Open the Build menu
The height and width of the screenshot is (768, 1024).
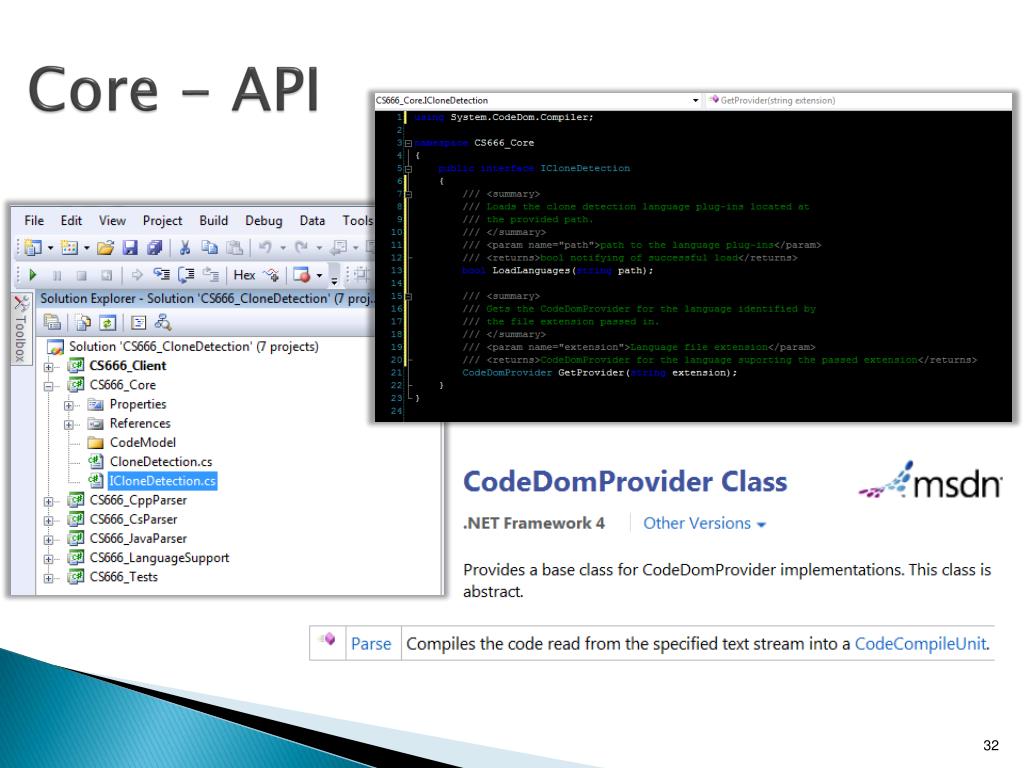(x=213, y=221)
